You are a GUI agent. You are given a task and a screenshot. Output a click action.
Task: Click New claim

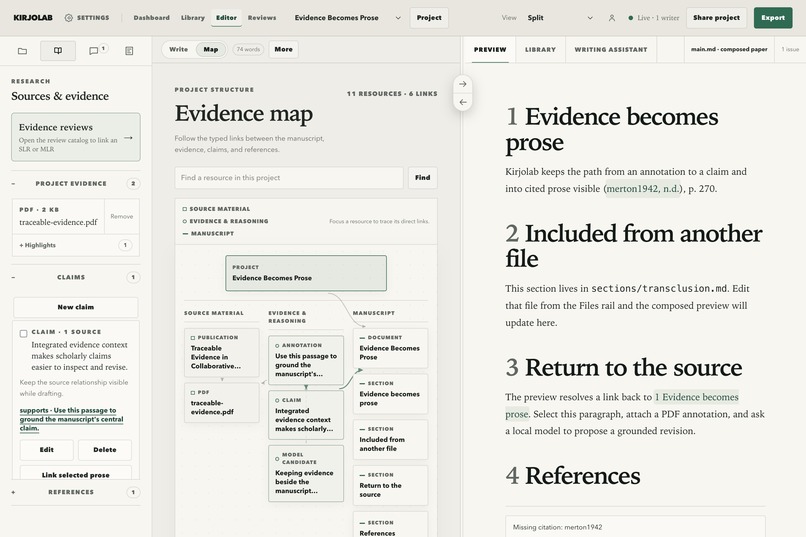point(76,307)
